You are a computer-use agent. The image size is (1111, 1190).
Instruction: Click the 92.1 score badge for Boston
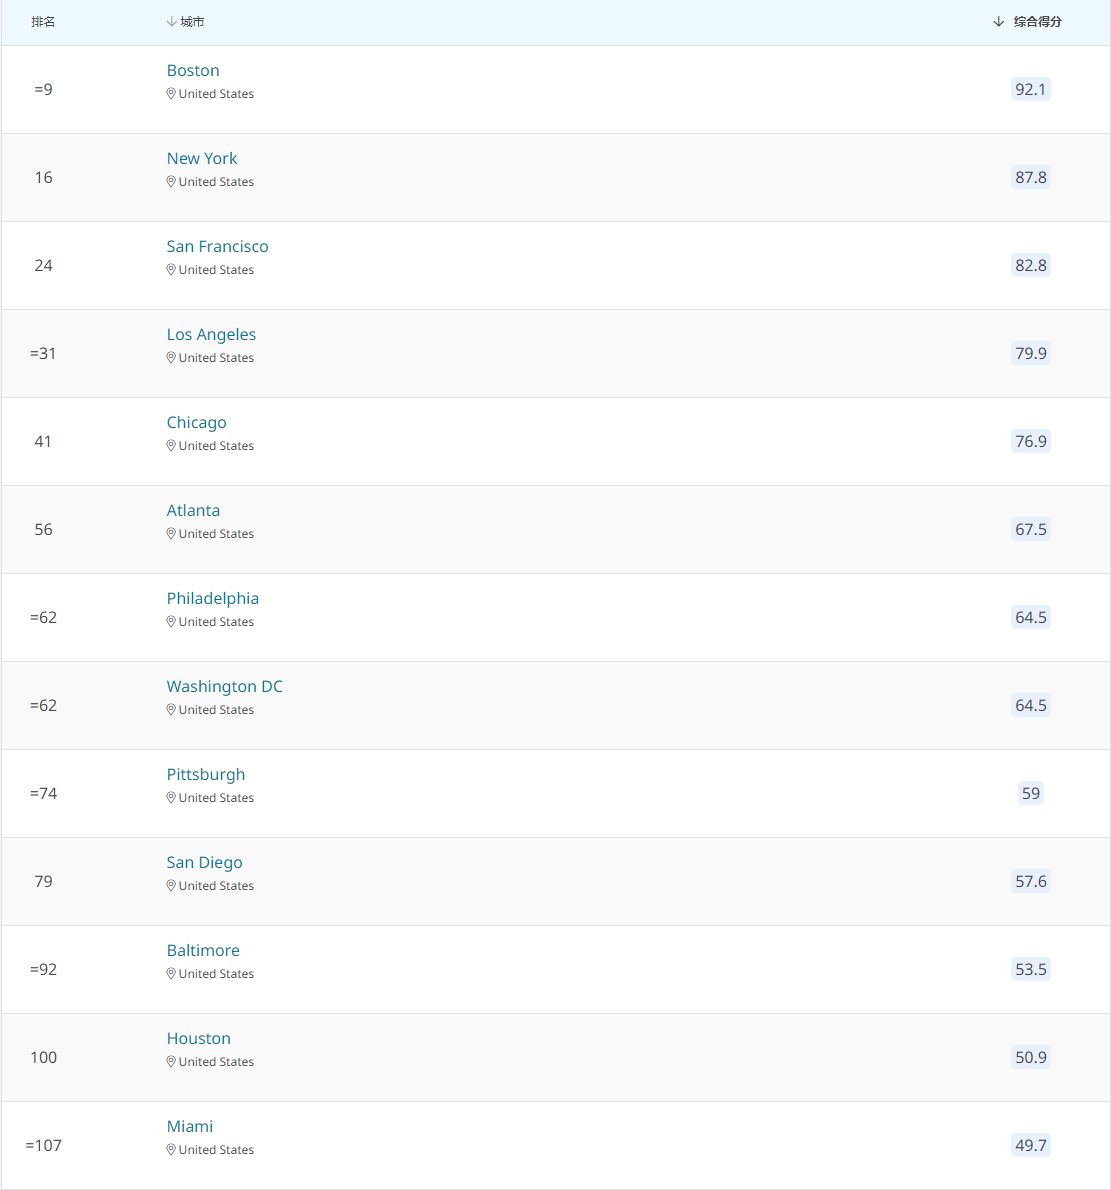point(1031,90)
